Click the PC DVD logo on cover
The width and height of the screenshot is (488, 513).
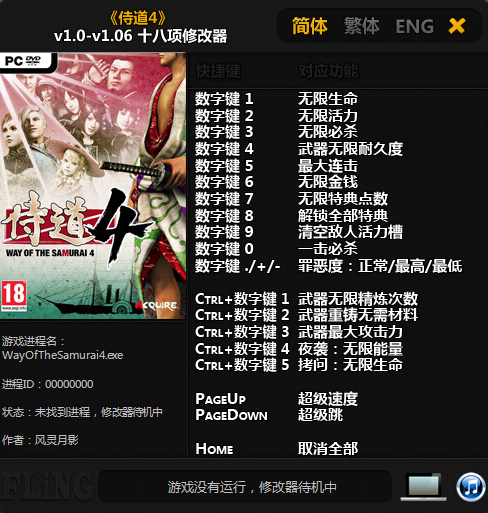coord(23,61)
